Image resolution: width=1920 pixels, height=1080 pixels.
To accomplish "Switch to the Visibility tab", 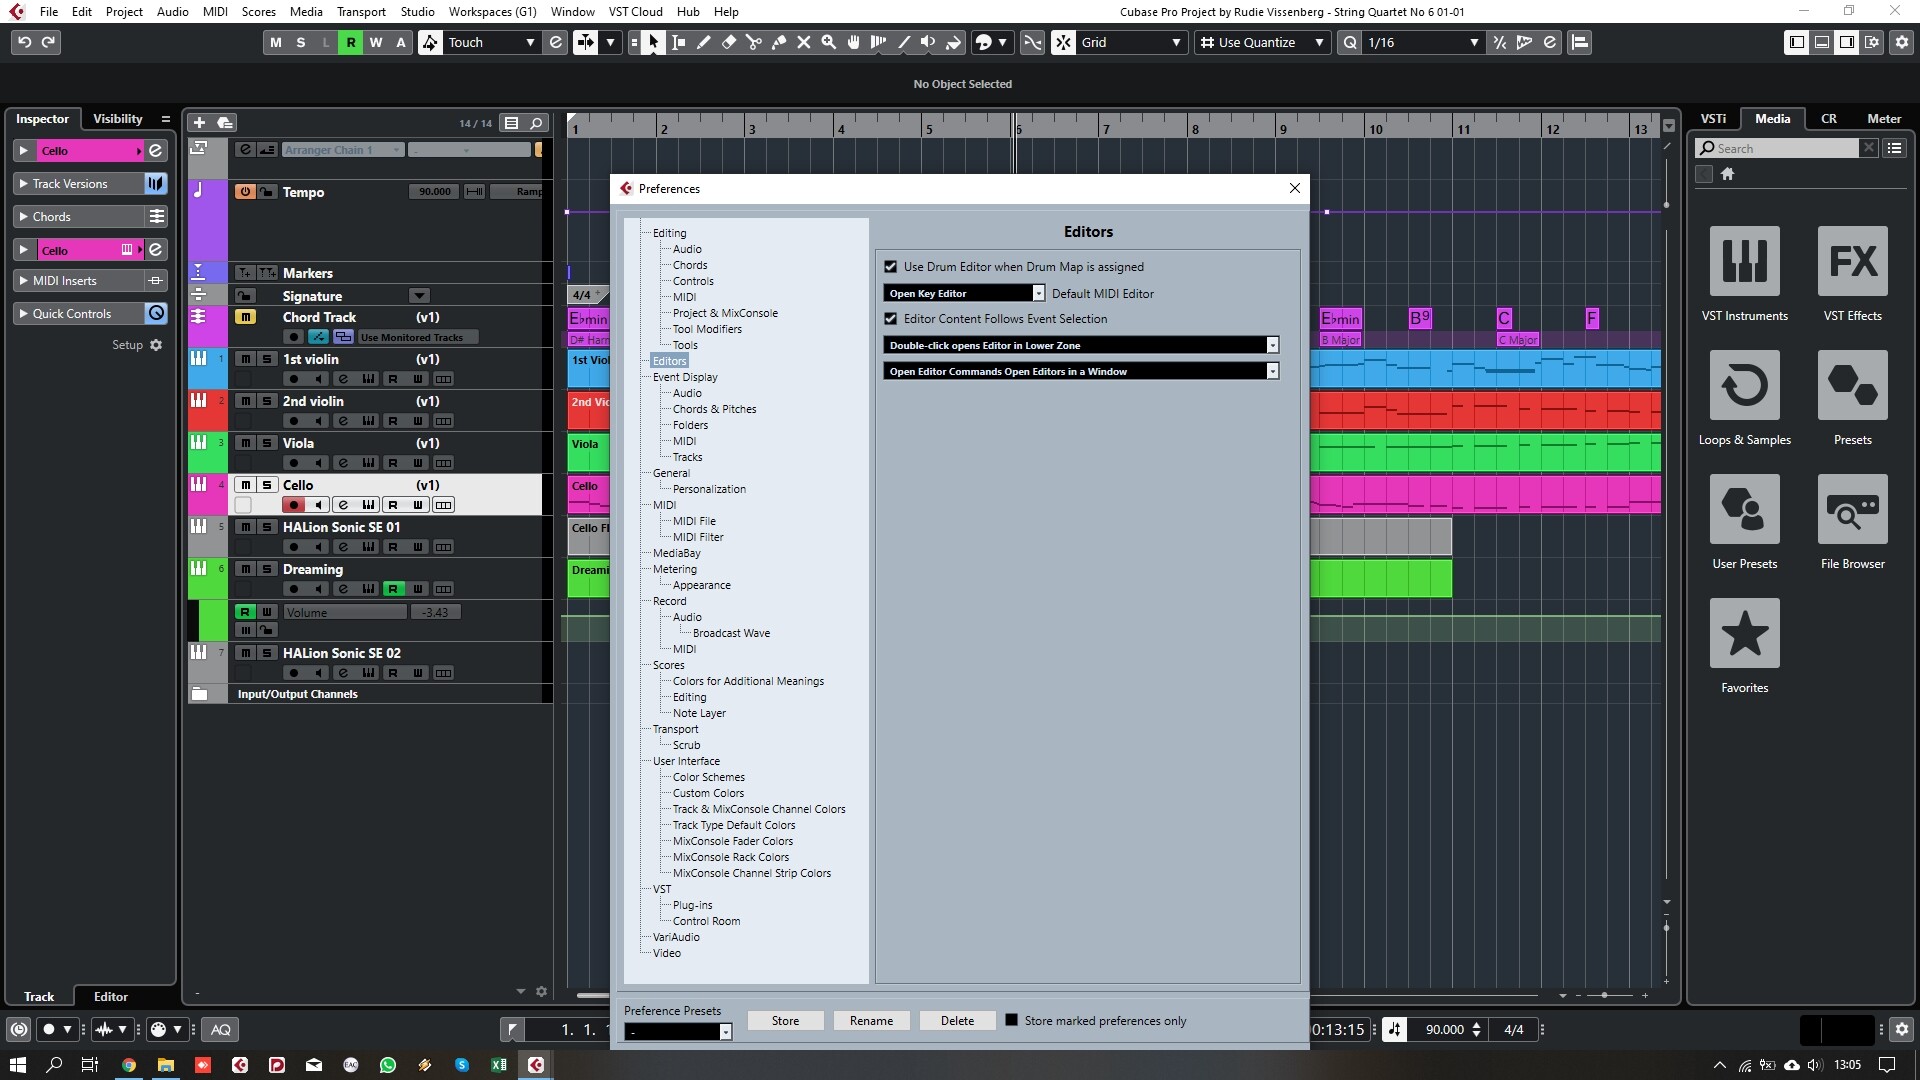I will [118, 118].
